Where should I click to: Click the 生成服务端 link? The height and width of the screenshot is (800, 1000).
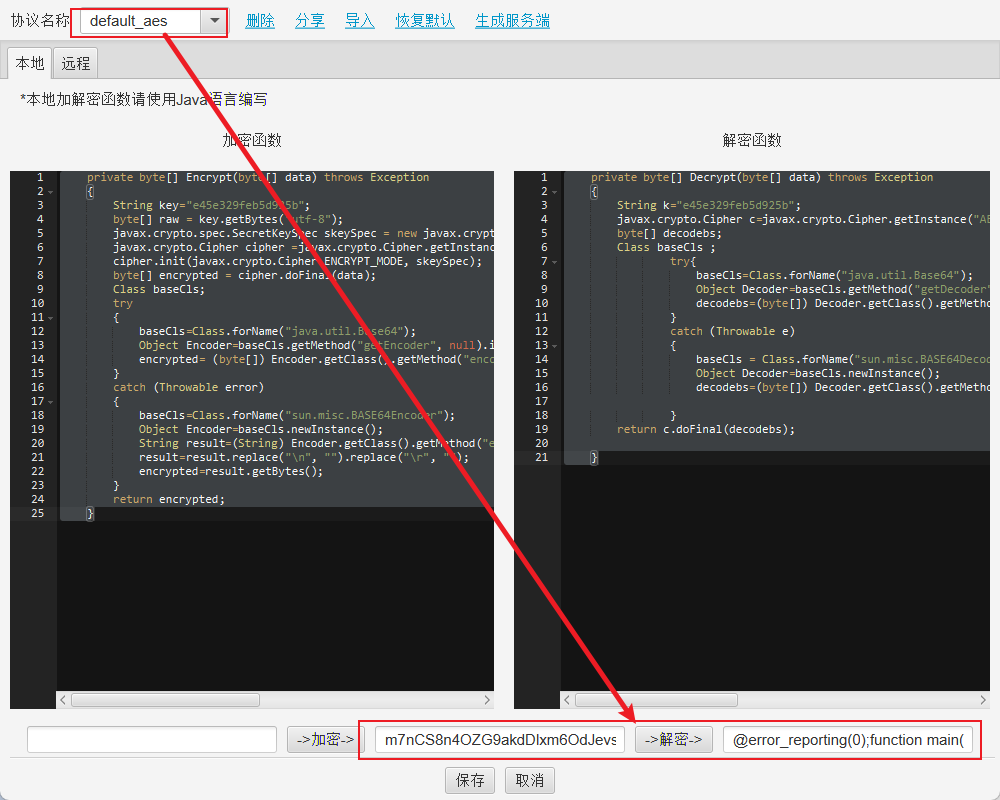512,21
